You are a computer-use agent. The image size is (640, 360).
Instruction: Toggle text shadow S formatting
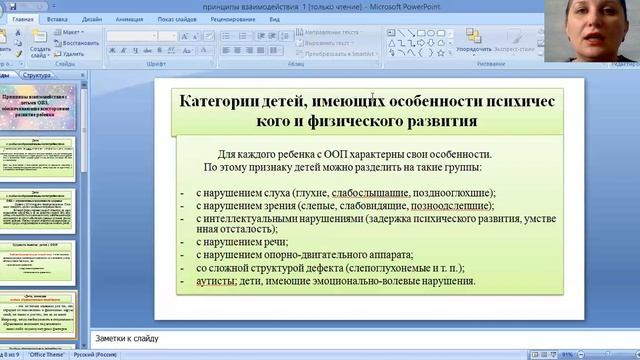(x=160, y=51)
